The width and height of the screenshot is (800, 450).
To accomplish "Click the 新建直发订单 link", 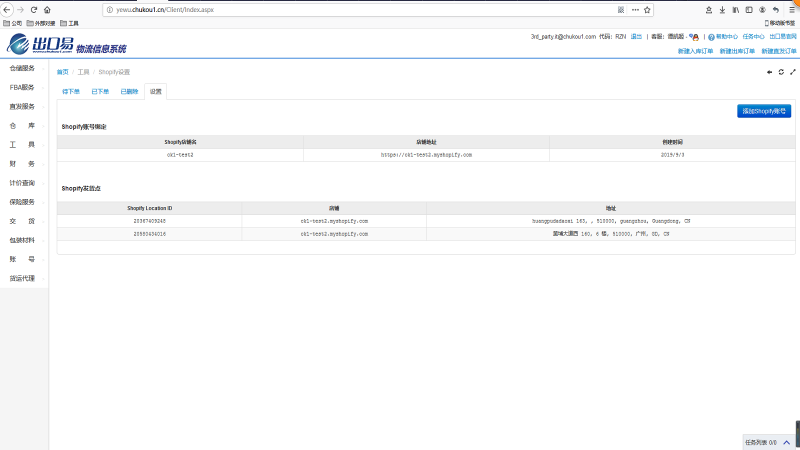I will click(x=779, y=51).
